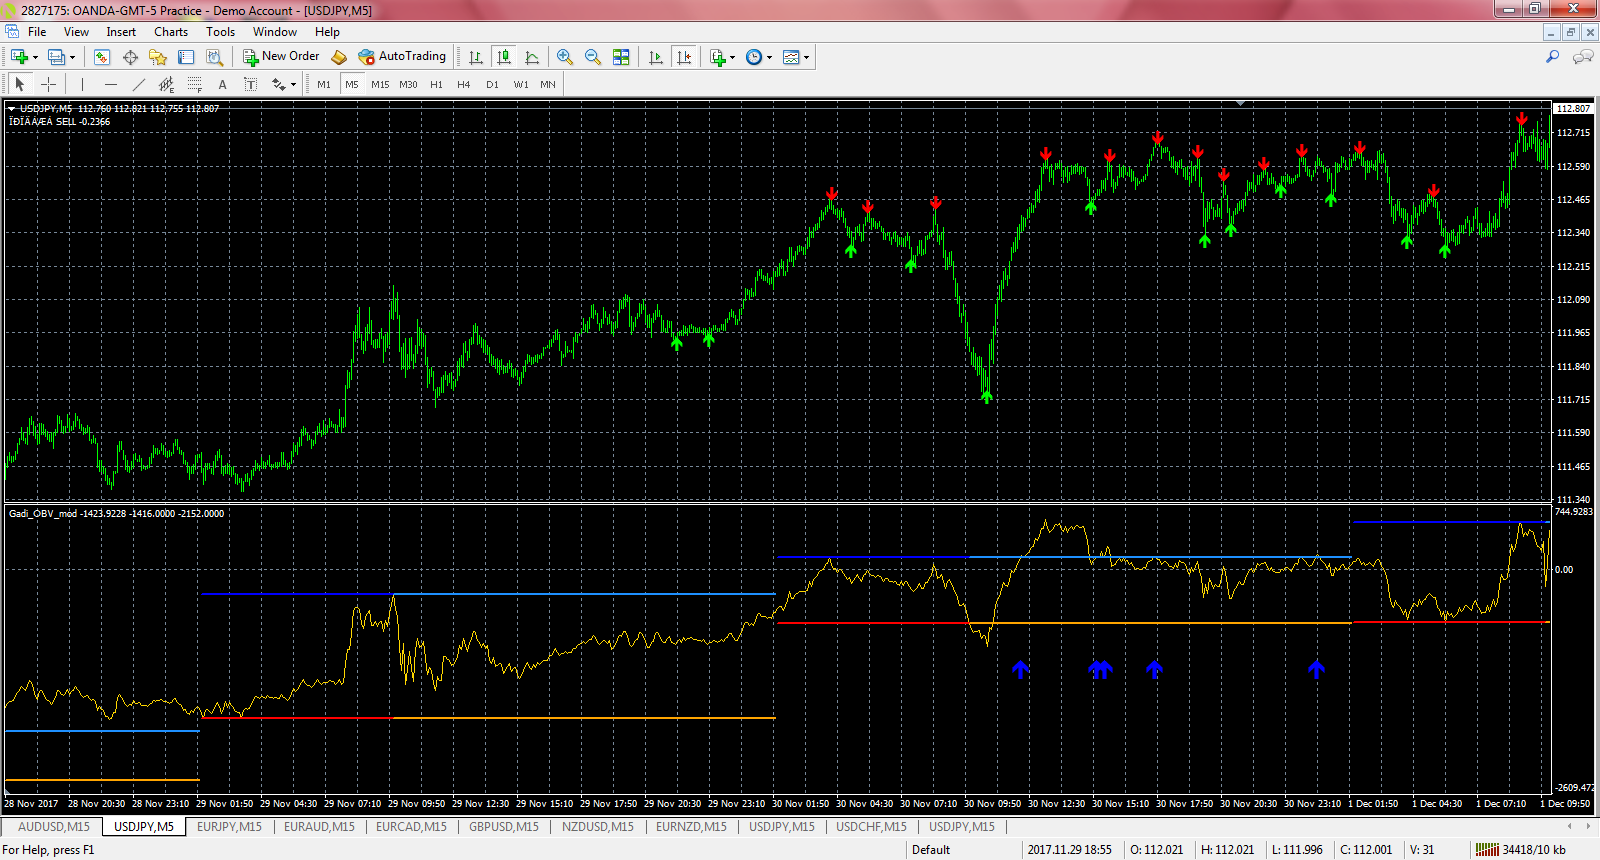Screen dimensions: 1600x860
Task: Open the Market Watch panel icon
Action: 101,57
